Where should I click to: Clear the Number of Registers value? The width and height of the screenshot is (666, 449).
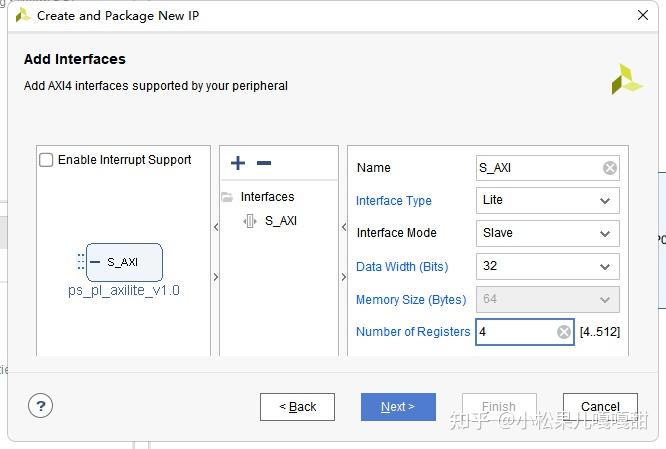click(x=564, y=332)
